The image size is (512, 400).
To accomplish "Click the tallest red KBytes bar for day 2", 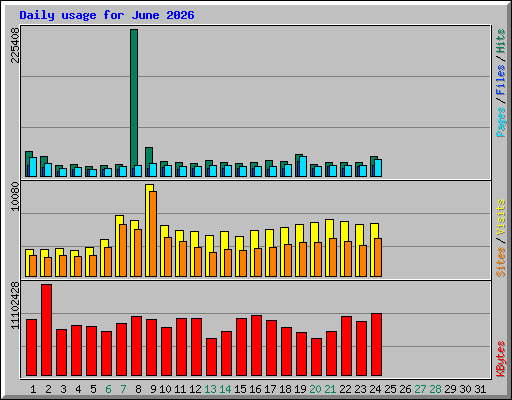I will tap(46, 330).
